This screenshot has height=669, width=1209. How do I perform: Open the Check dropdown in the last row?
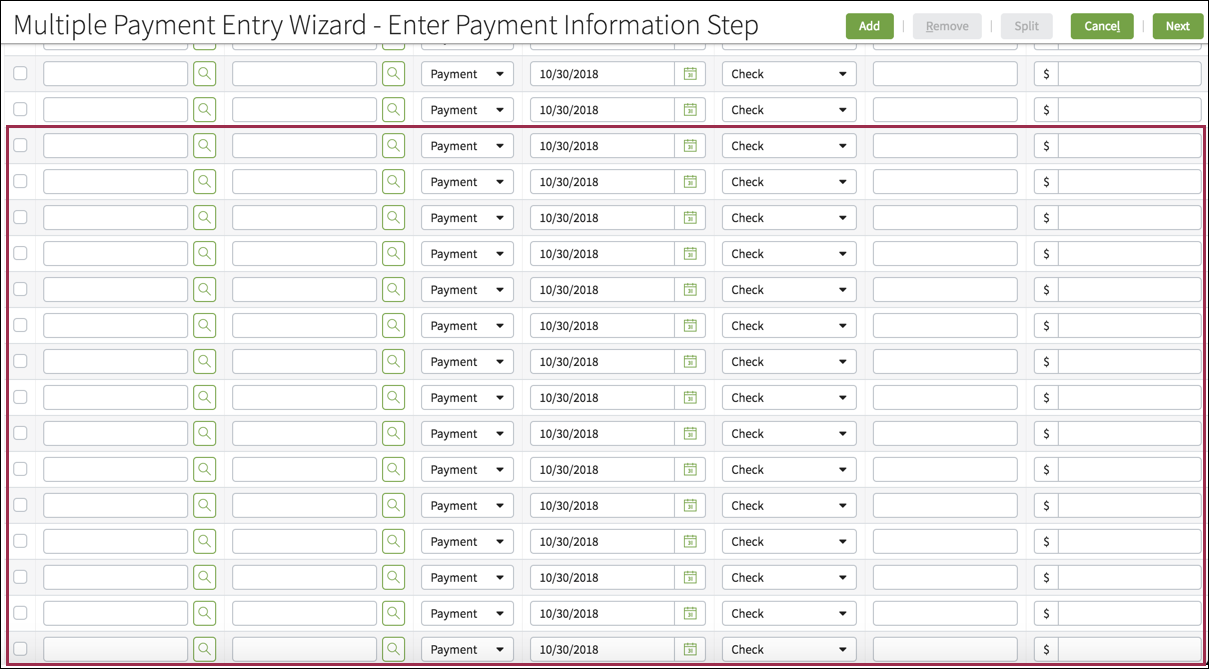pos(789,649)
